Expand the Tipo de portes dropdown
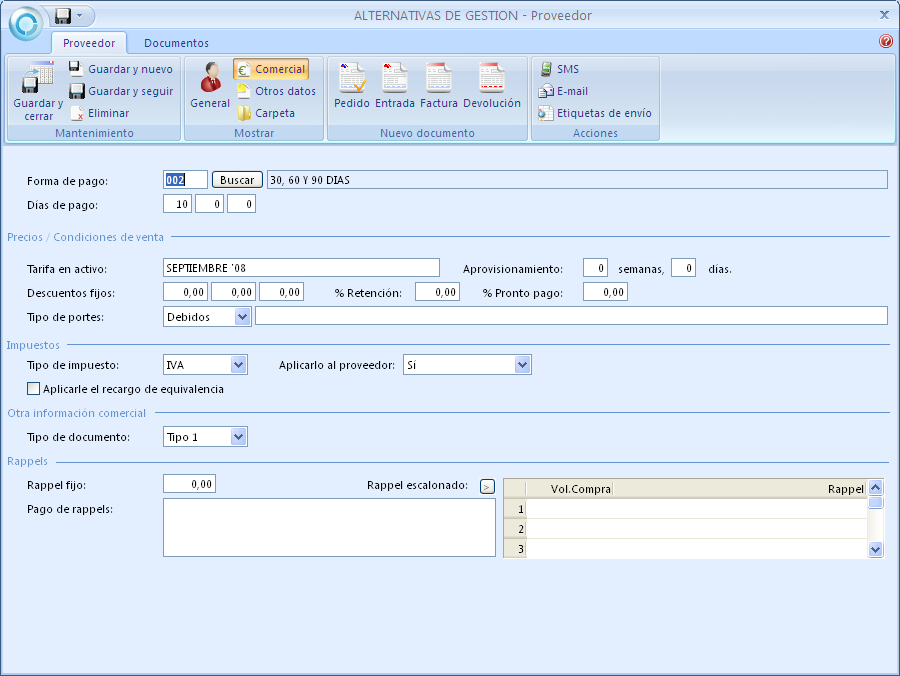 pos(242,316)
